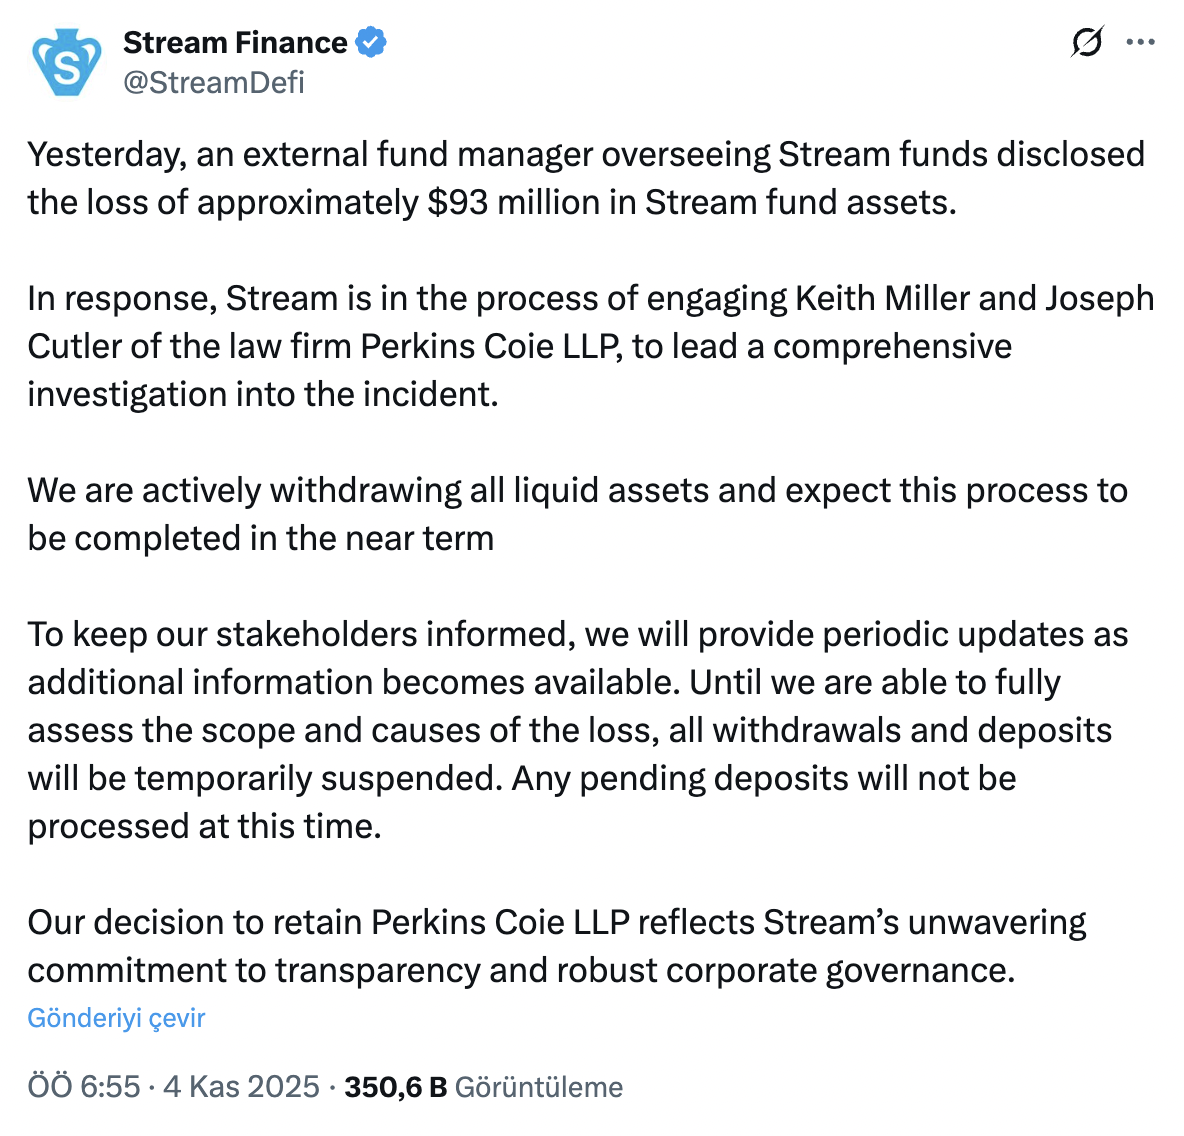Screen dimensions: 1184x1136
Task: Click the Stream Finance display name
Action: [235, 43]
